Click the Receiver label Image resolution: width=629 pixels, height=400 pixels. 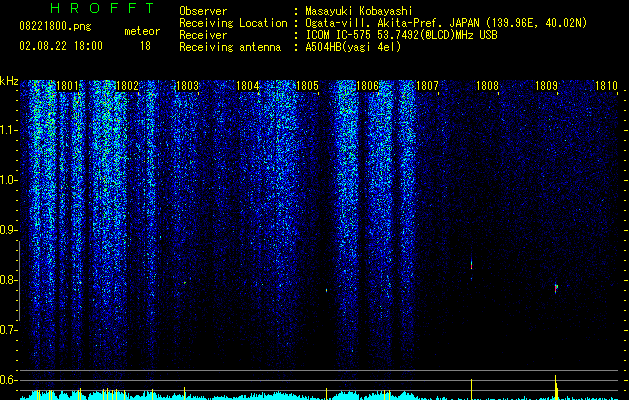pos(203,35)
